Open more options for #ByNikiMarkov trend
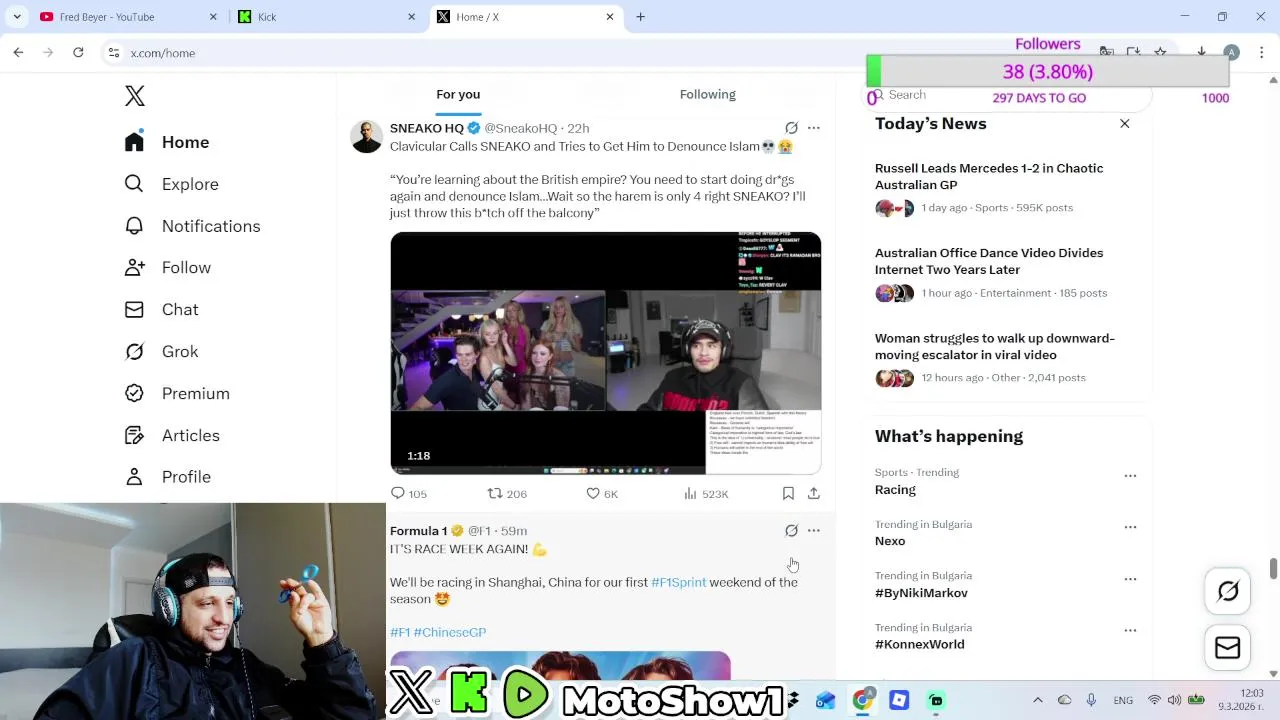Screen dimensions: 1280x720 1130,579
